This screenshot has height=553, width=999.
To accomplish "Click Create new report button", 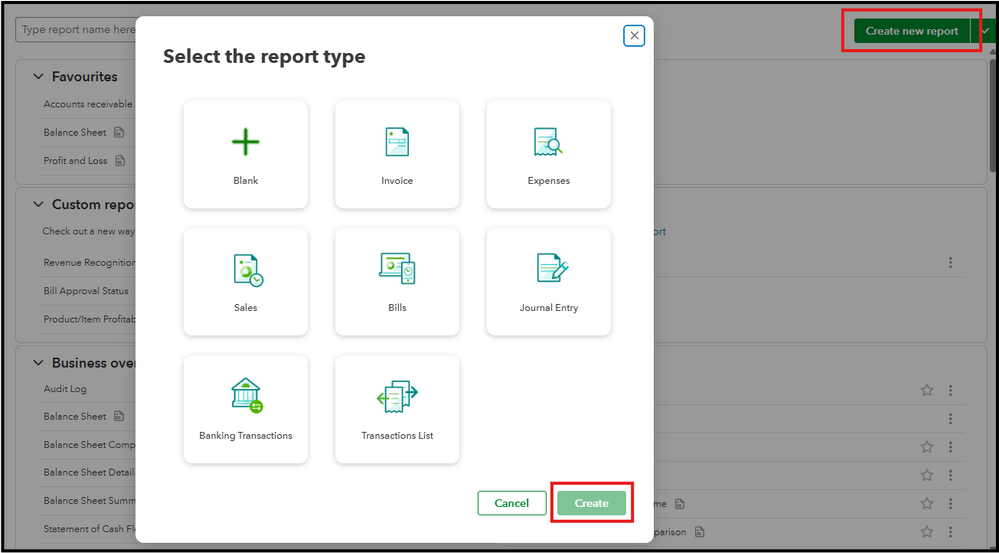I will coord(912,31).
